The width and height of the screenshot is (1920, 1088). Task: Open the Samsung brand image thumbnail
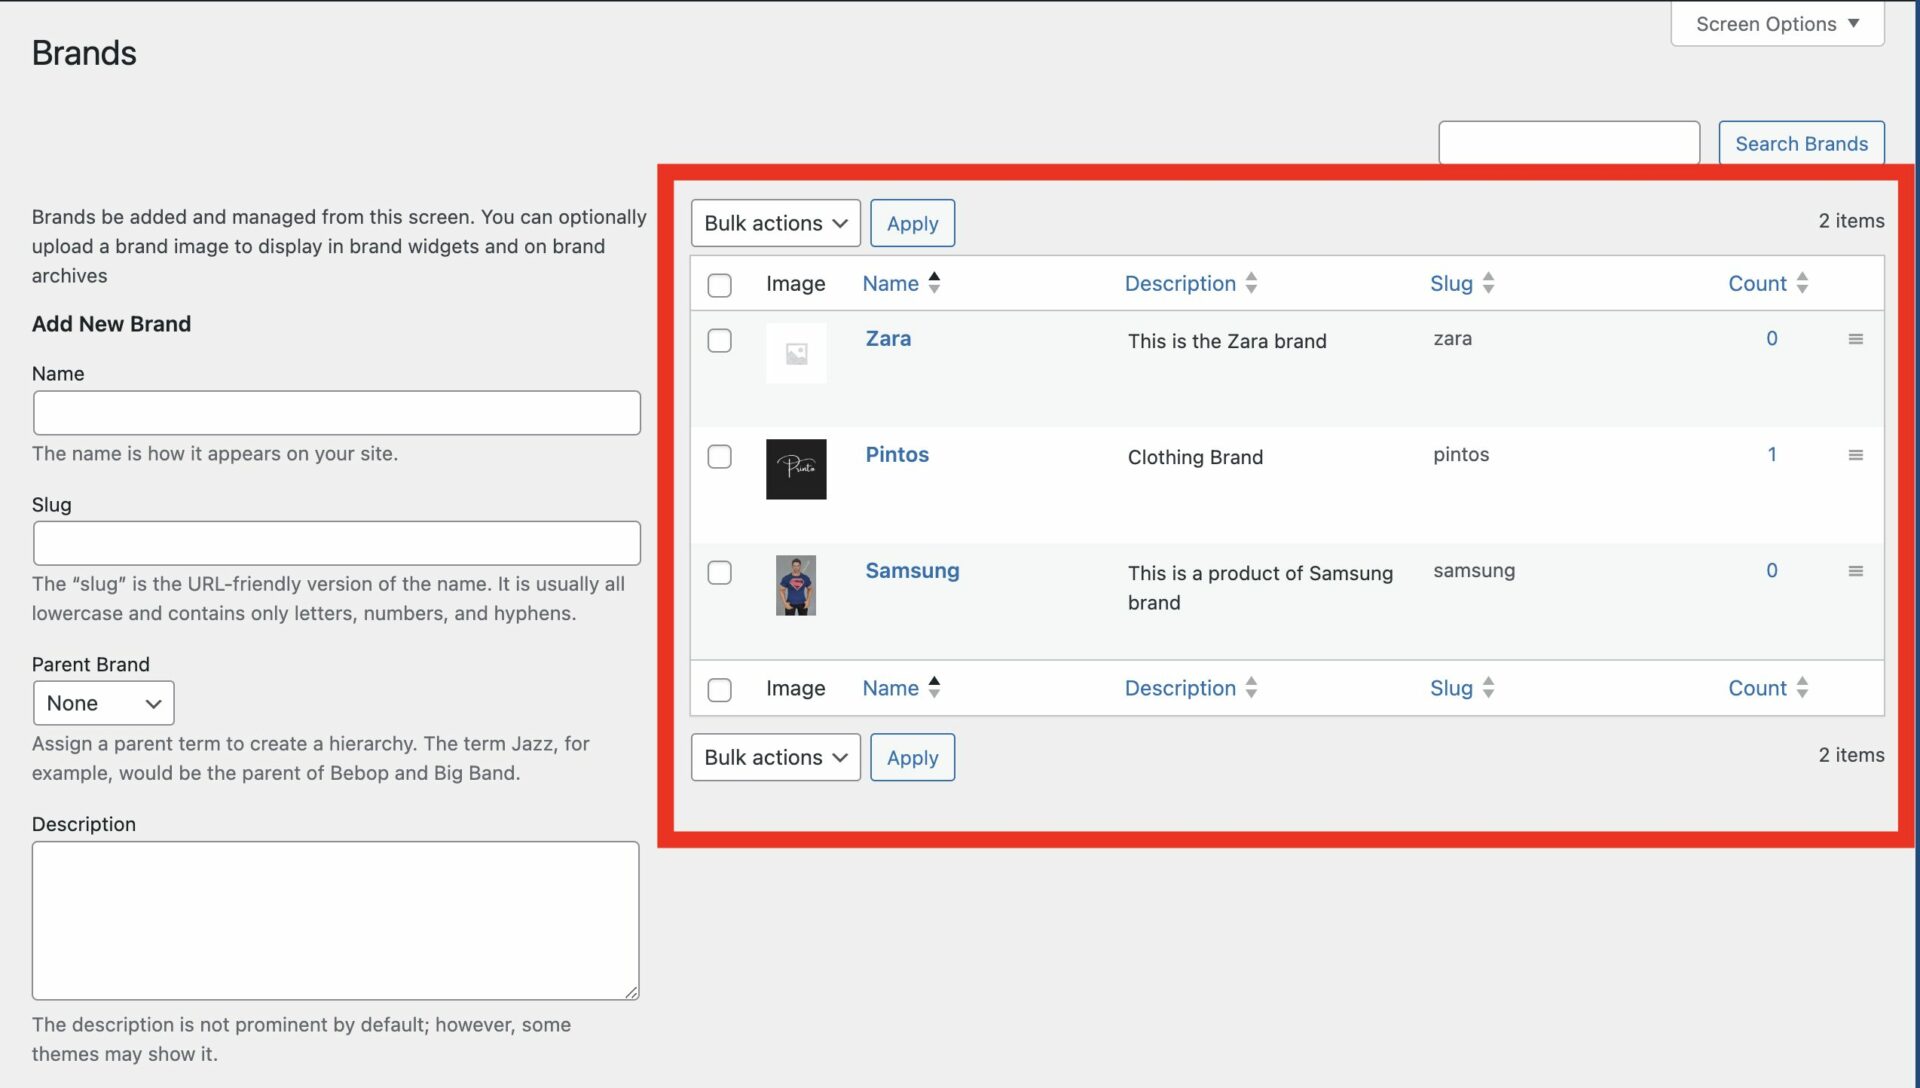[796, 585]
